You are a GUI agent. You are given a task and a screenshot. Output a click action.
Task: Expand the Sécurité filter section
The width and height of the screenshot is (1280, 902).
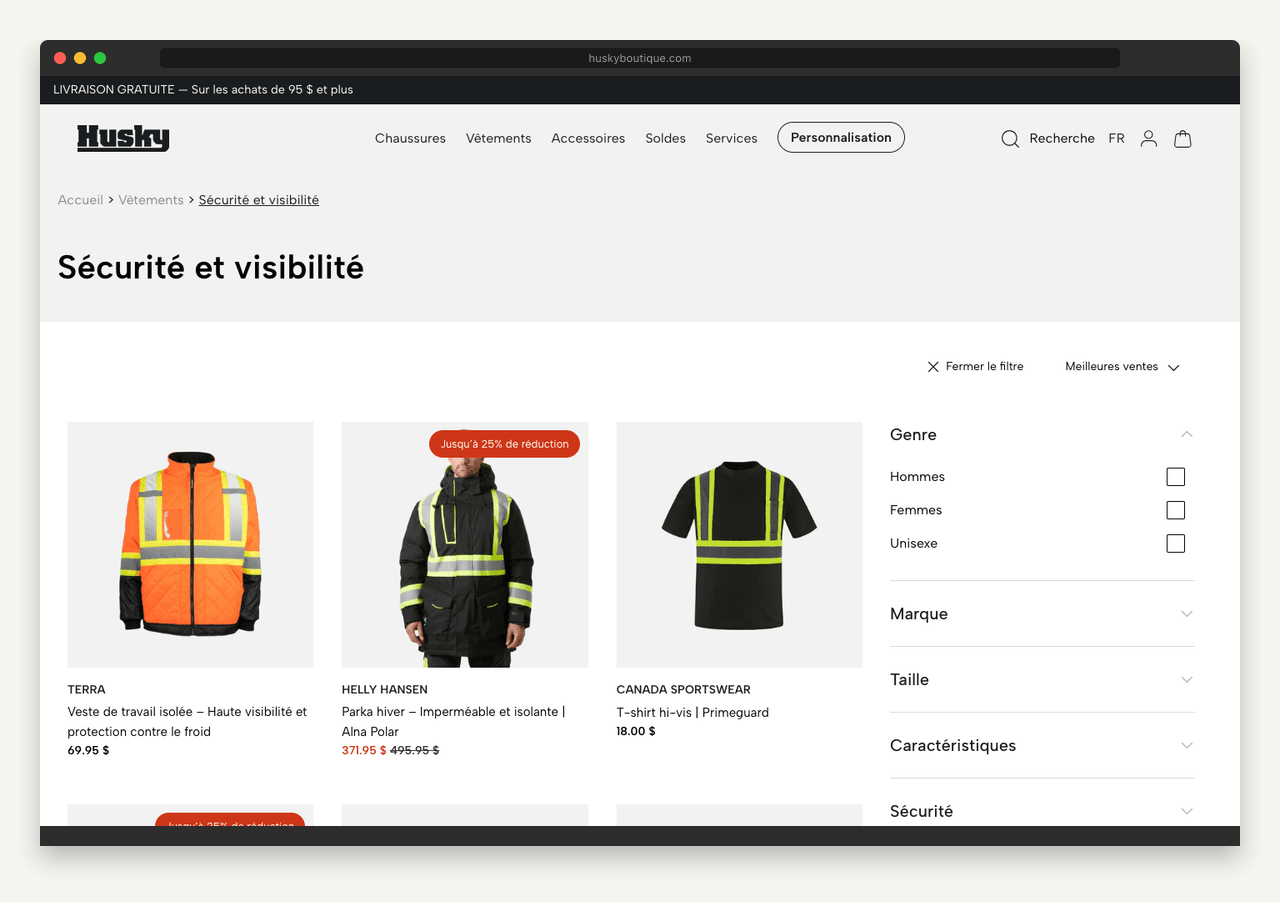(x=1186, y=811)
